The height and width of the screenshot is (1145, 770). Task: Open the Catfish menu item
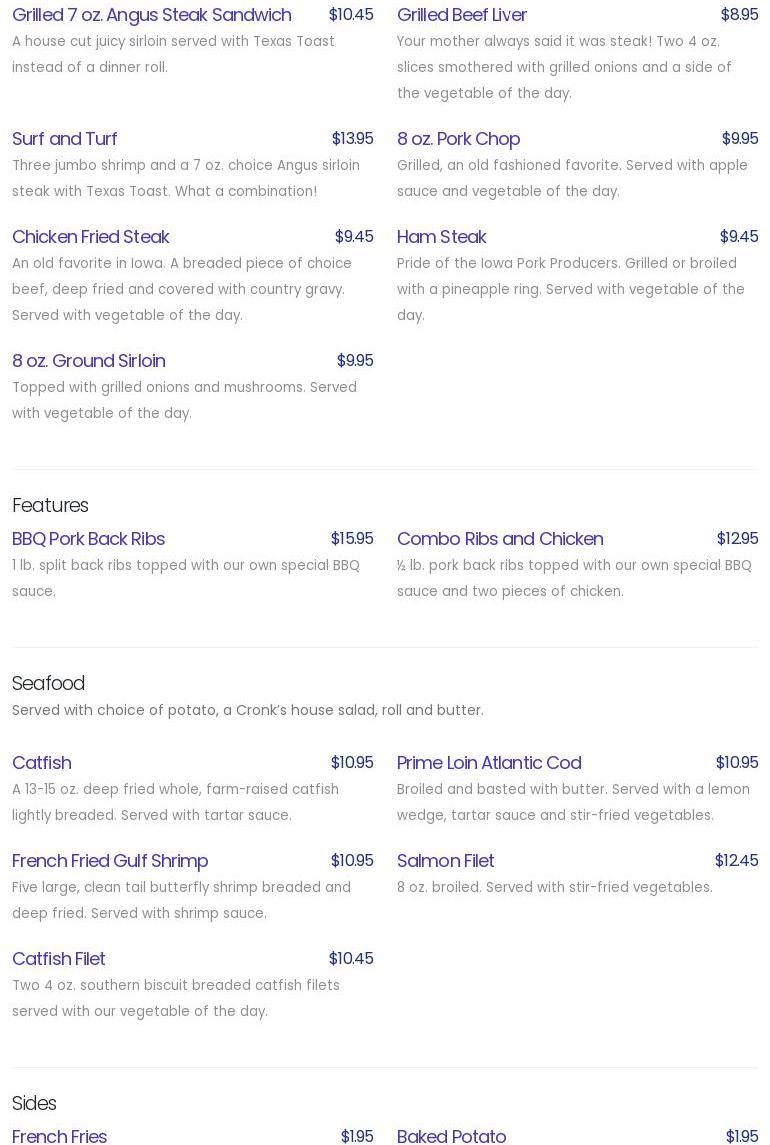tap(41, 763)
